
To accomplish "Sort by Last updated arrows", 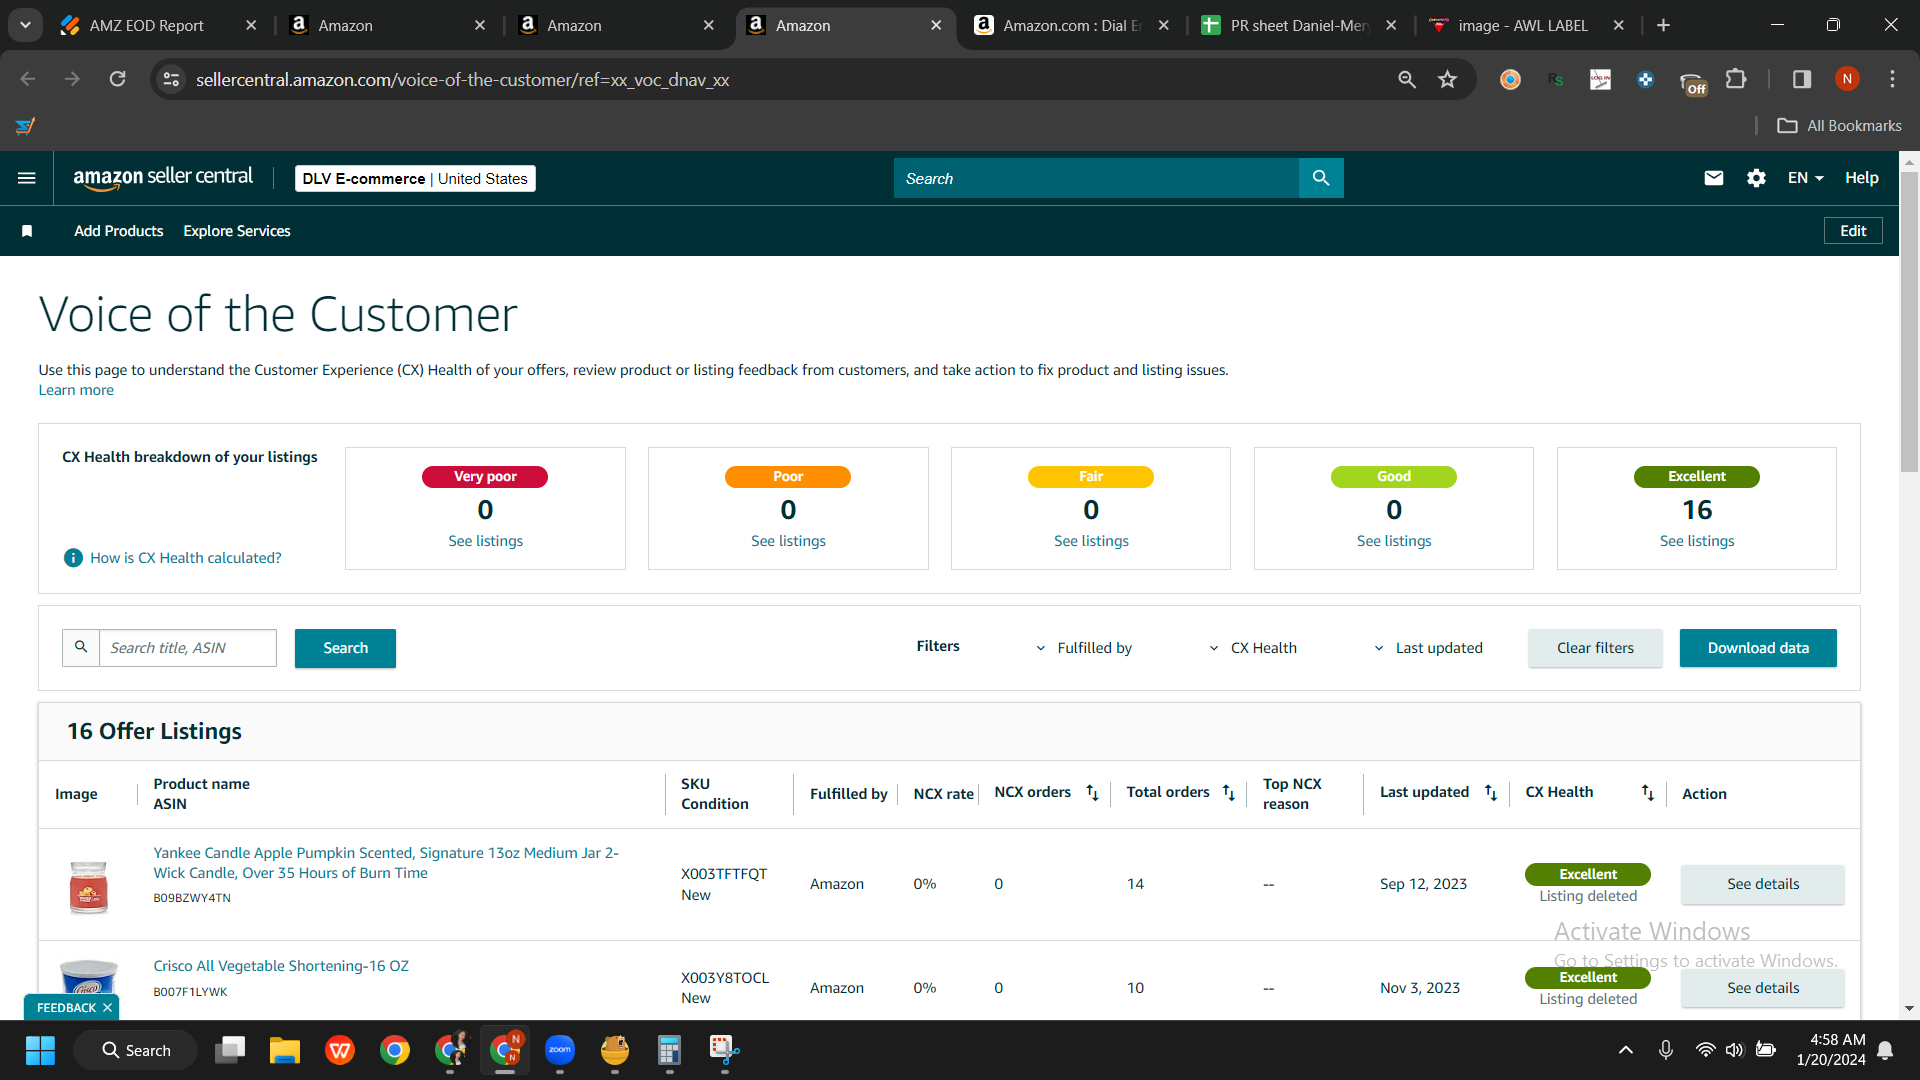I will pos(1491,793).
